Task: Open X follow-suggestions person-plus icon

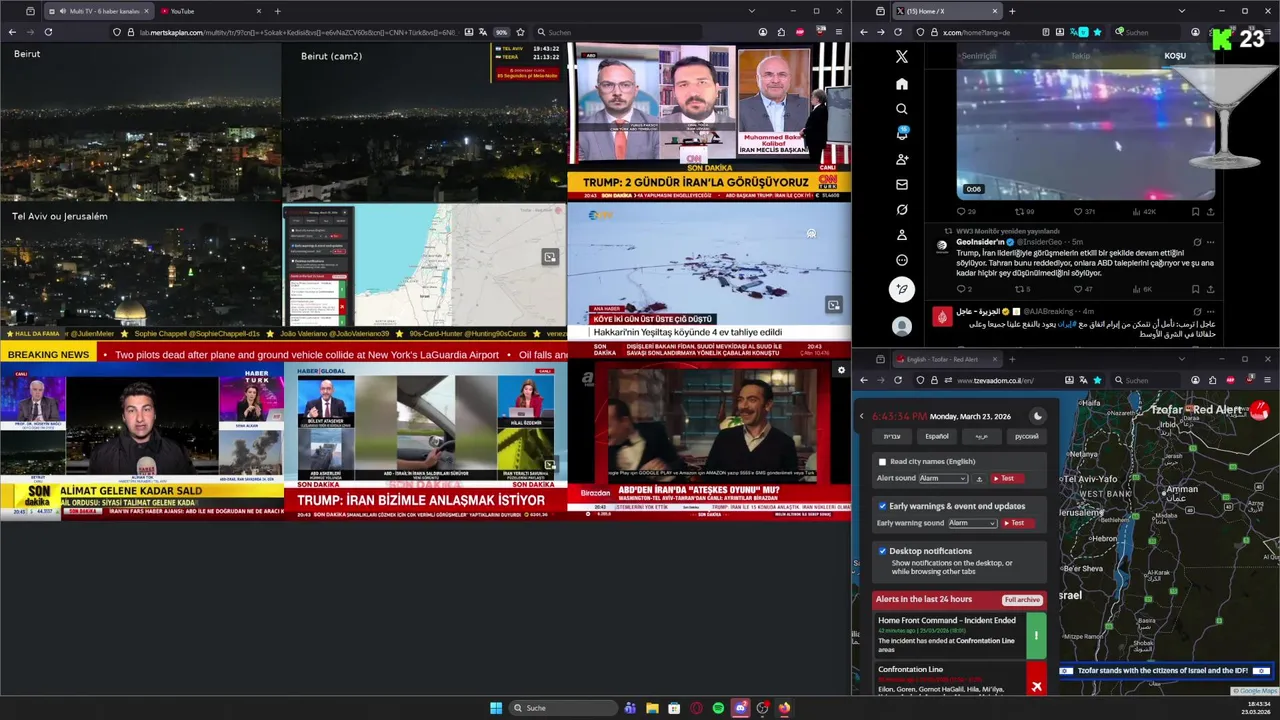Action: (902, 160)
